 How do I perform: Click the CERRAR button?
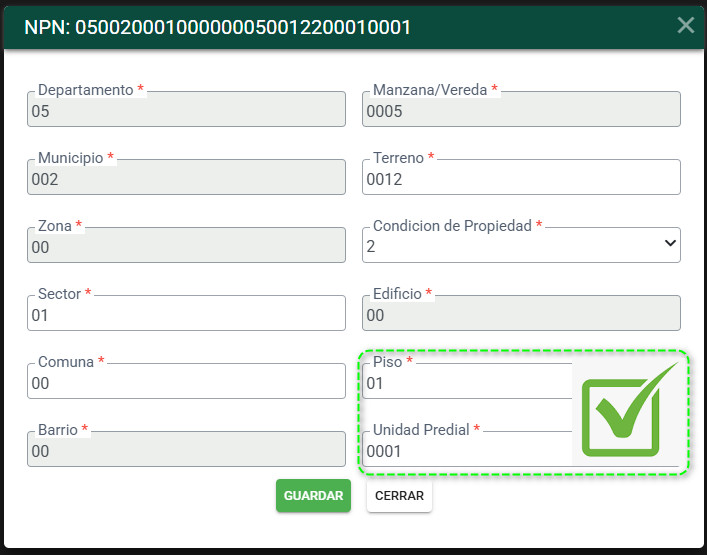point(399,495)
